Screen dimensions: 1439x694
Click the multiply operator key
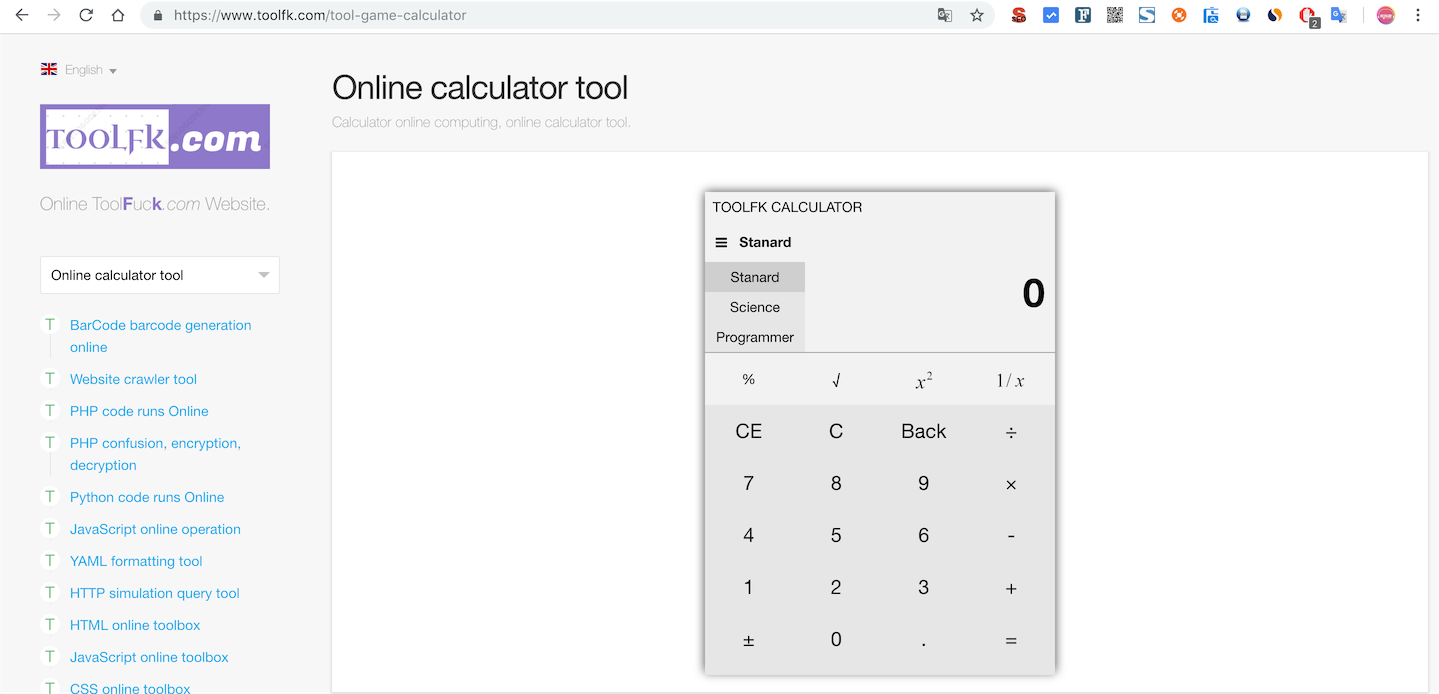pos(1011,485)
